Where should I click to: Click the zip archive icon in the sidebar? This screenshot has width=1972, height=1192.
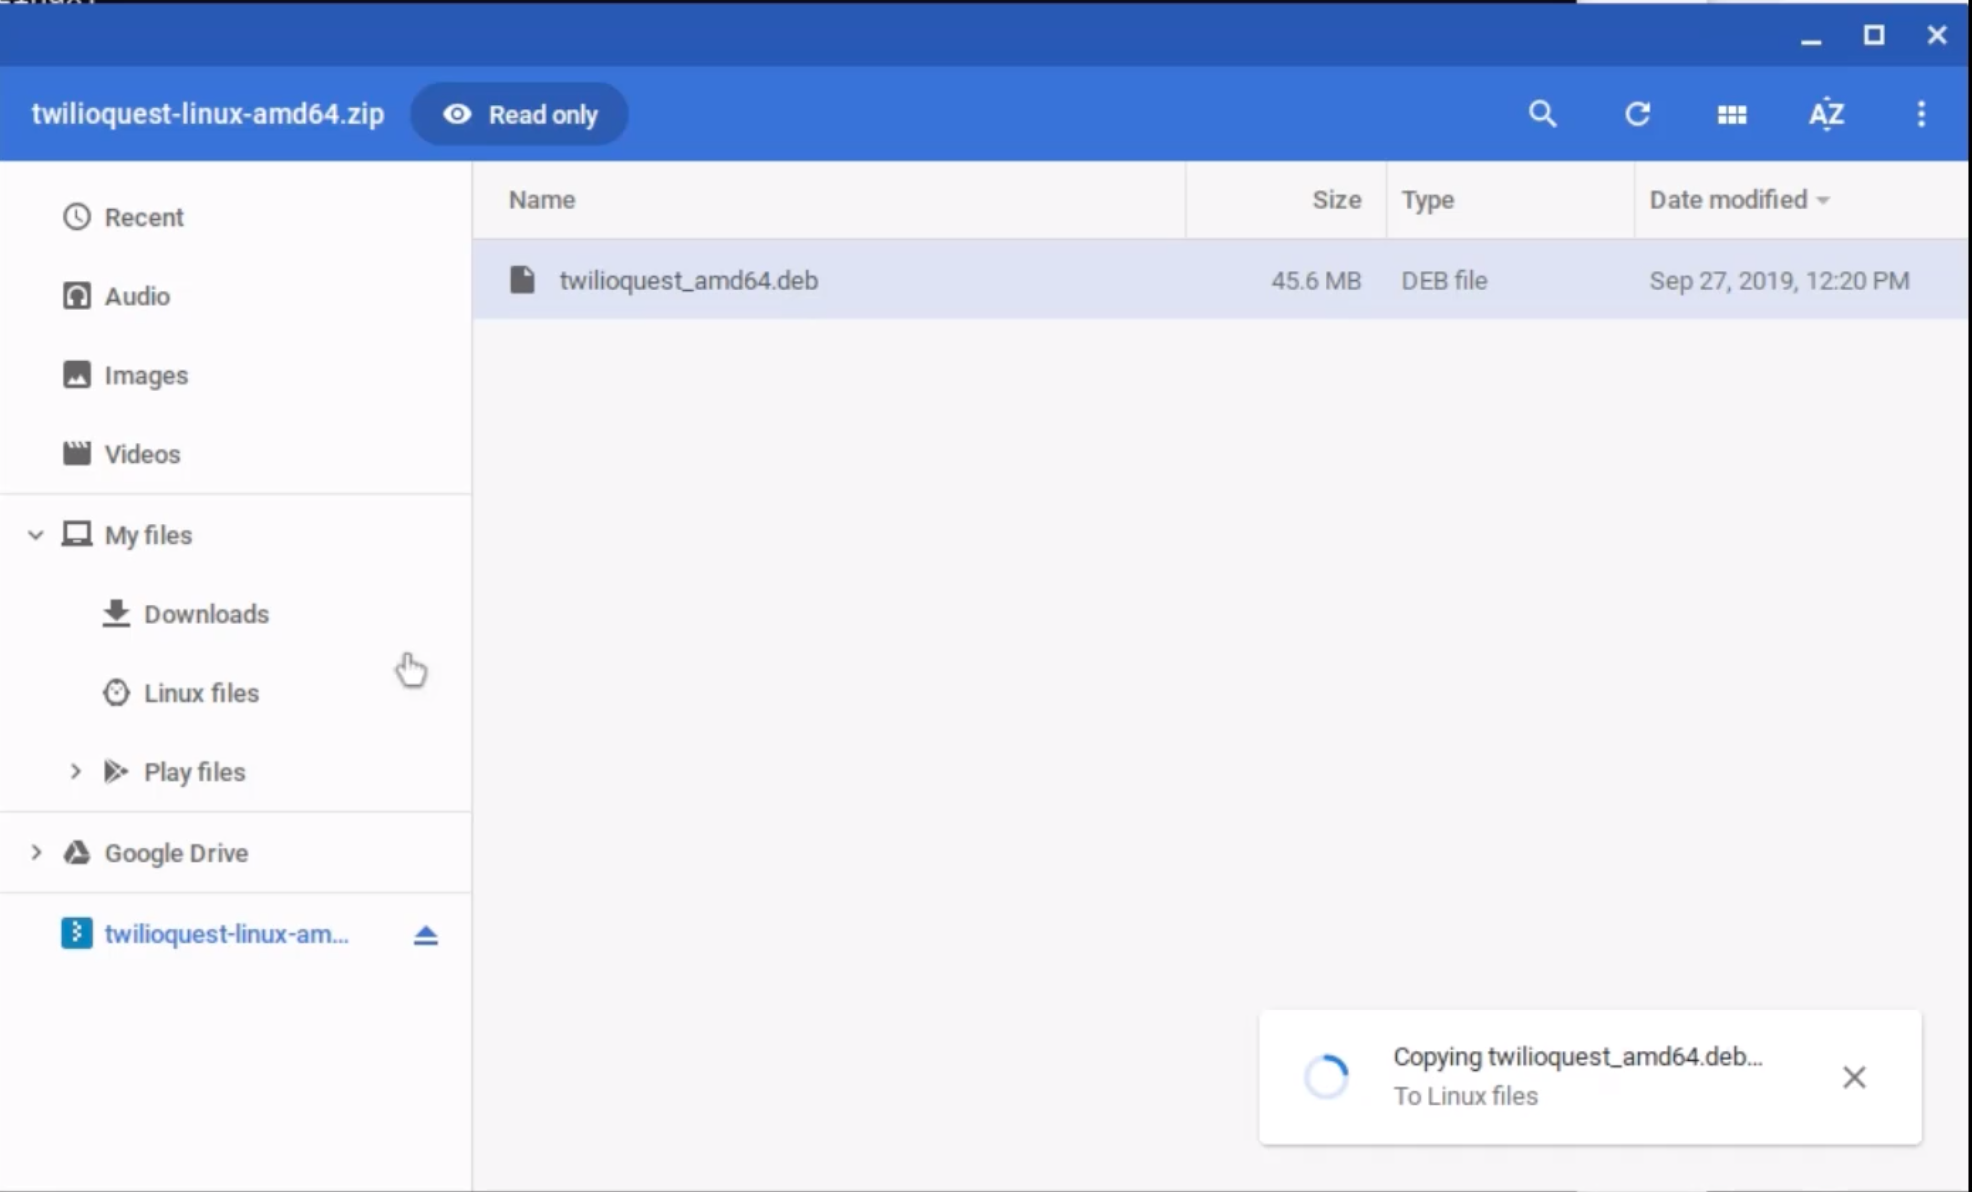click(77, 933)
